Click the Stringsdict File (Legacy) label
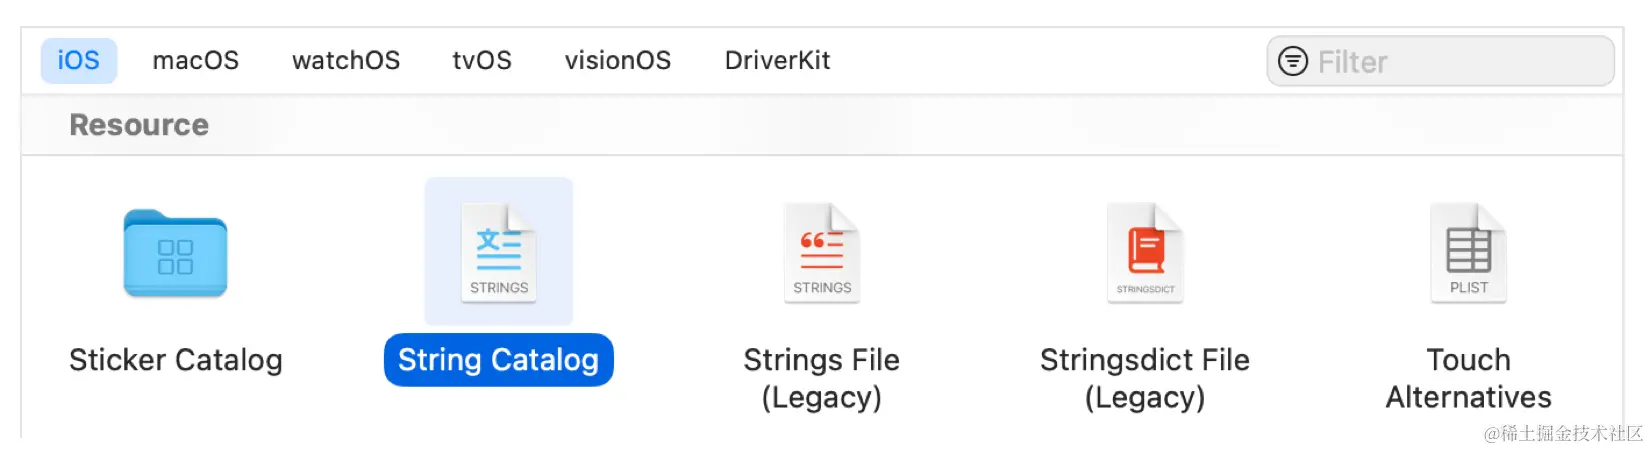 (1145, 378)
